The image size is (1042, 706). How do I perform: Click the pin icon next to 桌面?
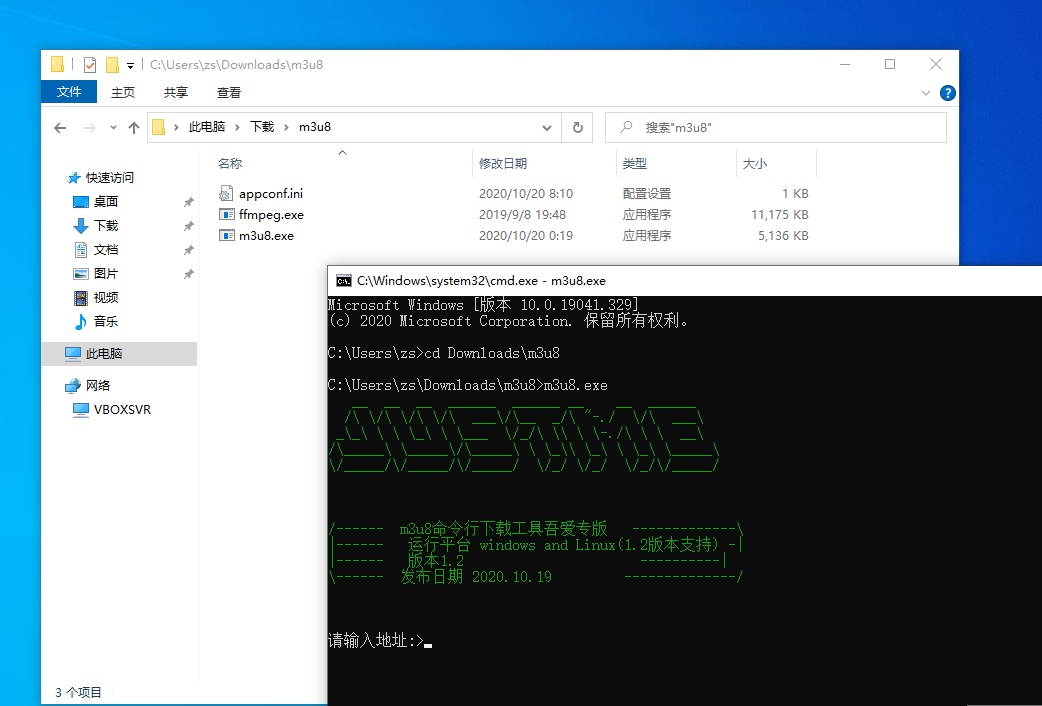click(x=189, y=202)
